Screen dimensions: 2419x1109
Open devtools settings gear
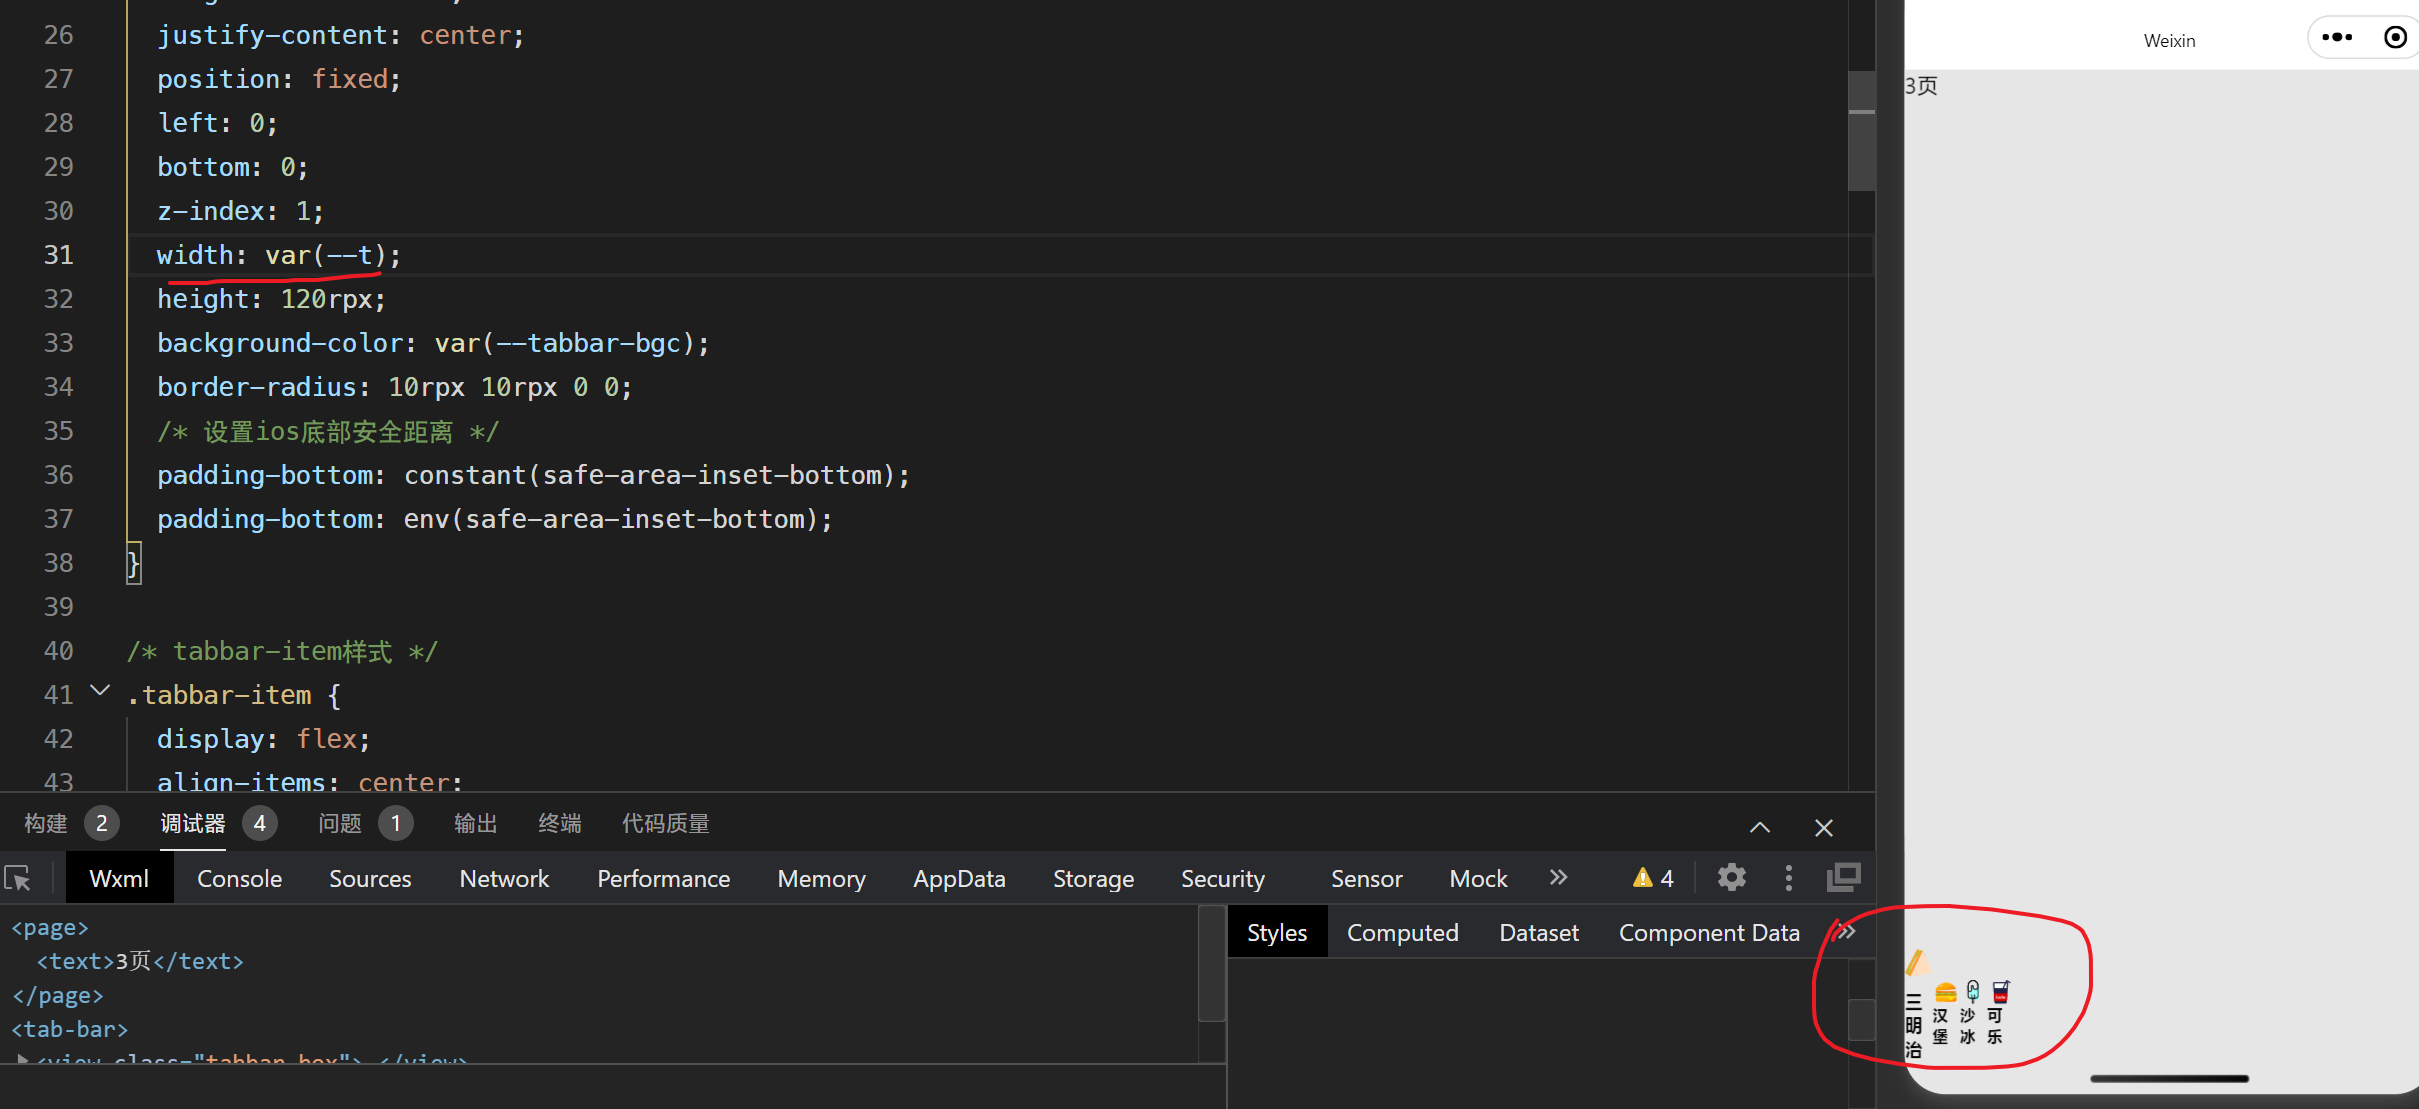click(x=1731, y=878)
